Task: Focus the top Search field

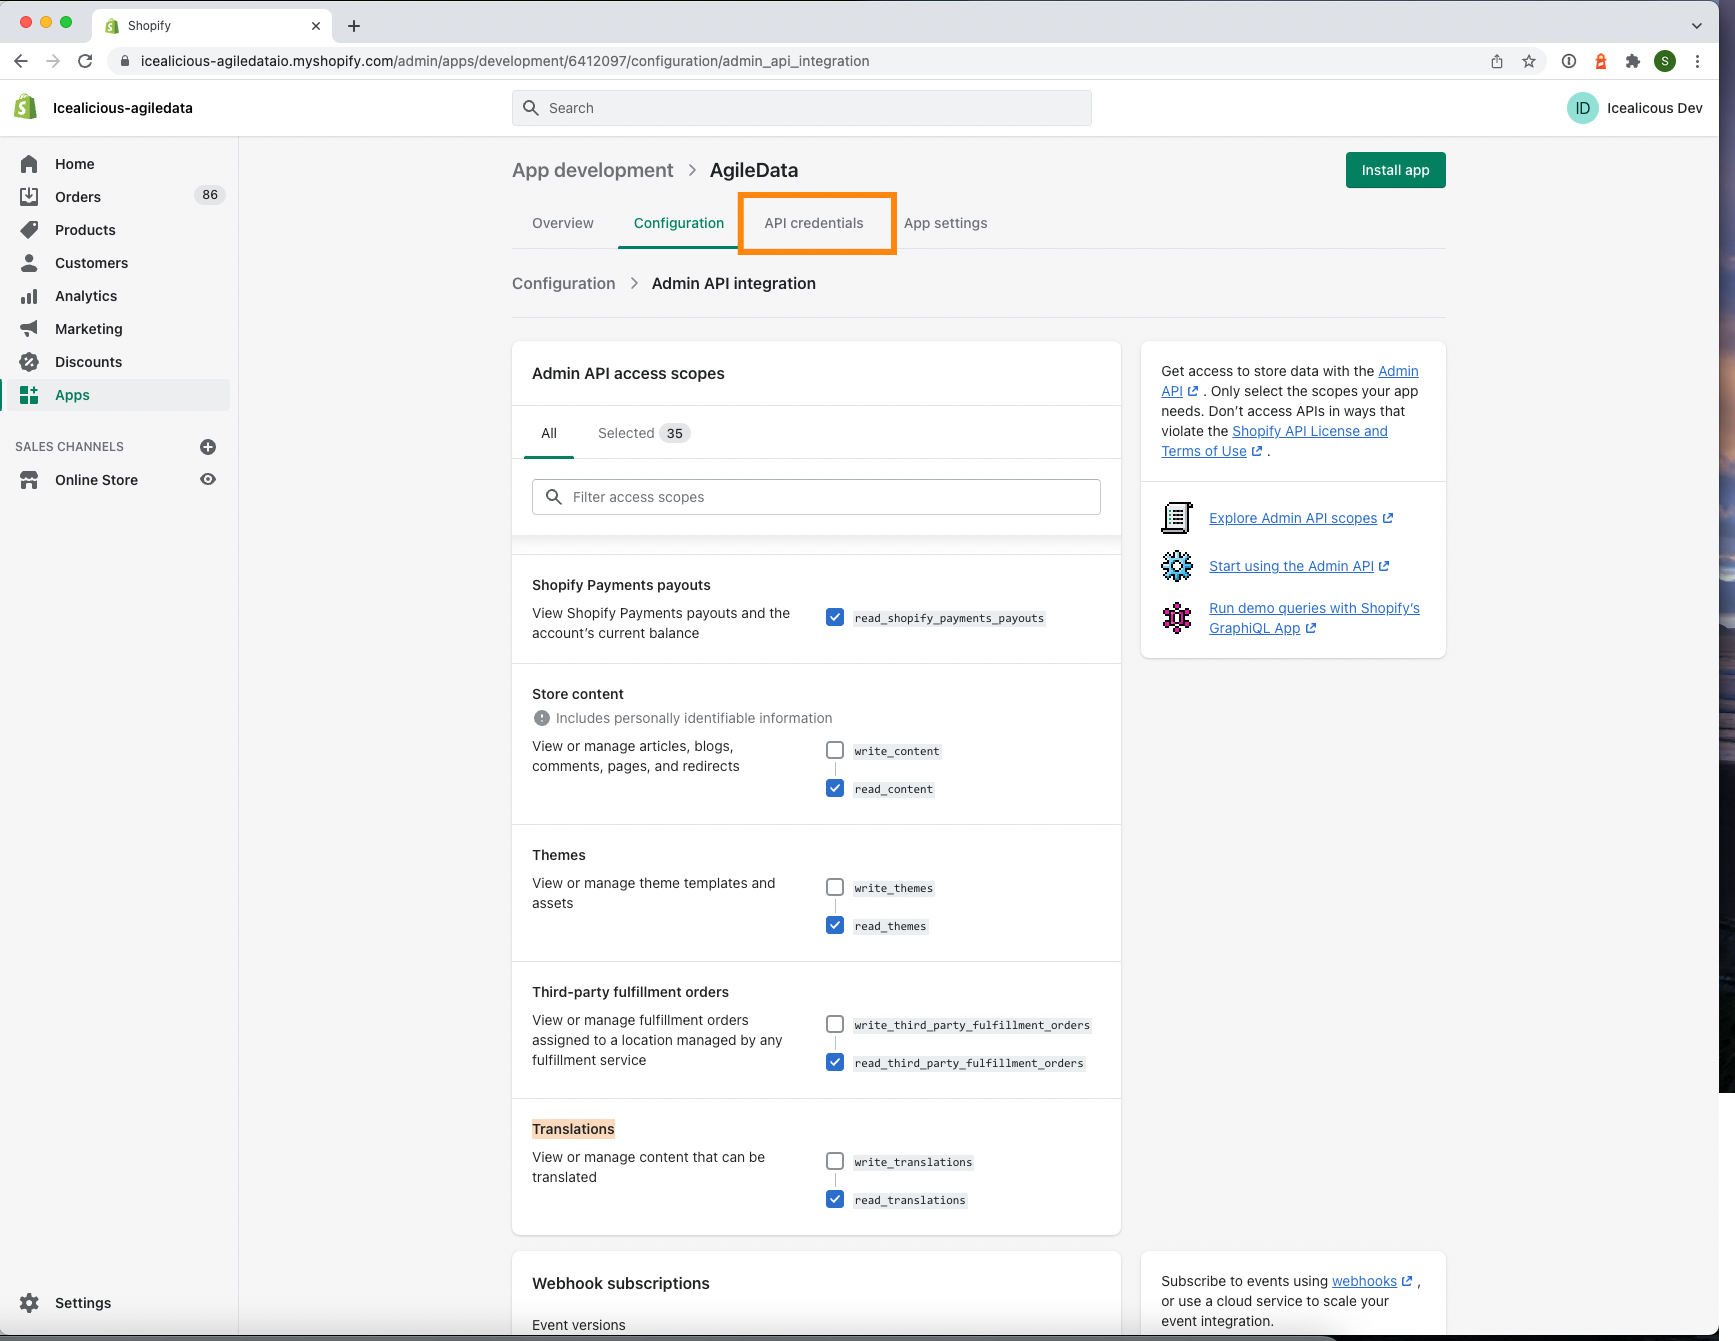Action: [x=801, y=108]
